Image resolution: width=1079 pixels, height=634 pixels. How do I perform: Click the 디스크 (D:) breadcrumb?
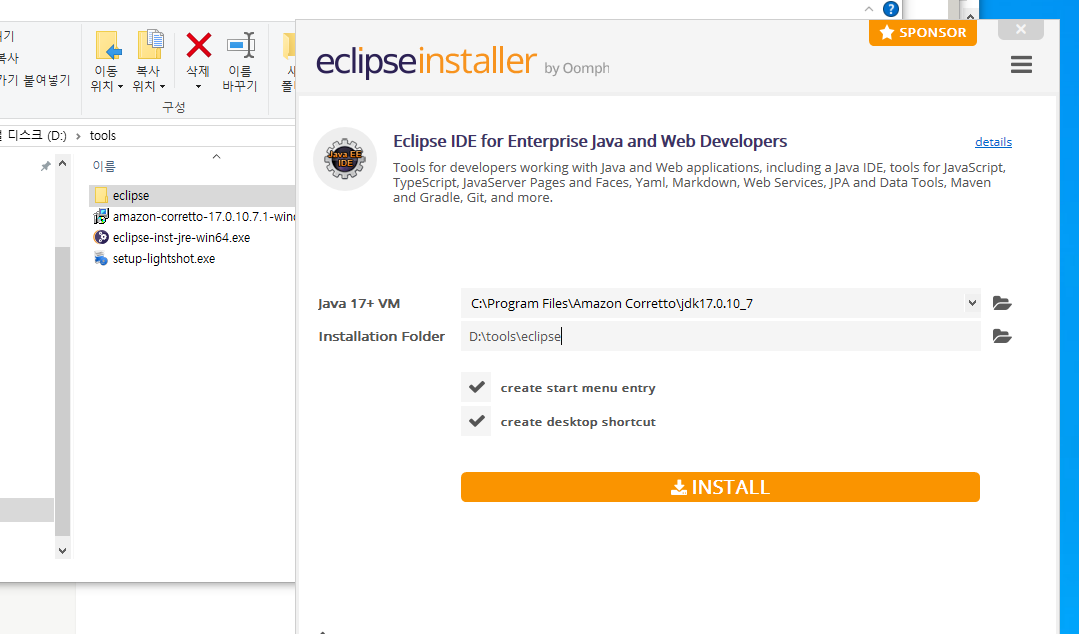[37, 136]
